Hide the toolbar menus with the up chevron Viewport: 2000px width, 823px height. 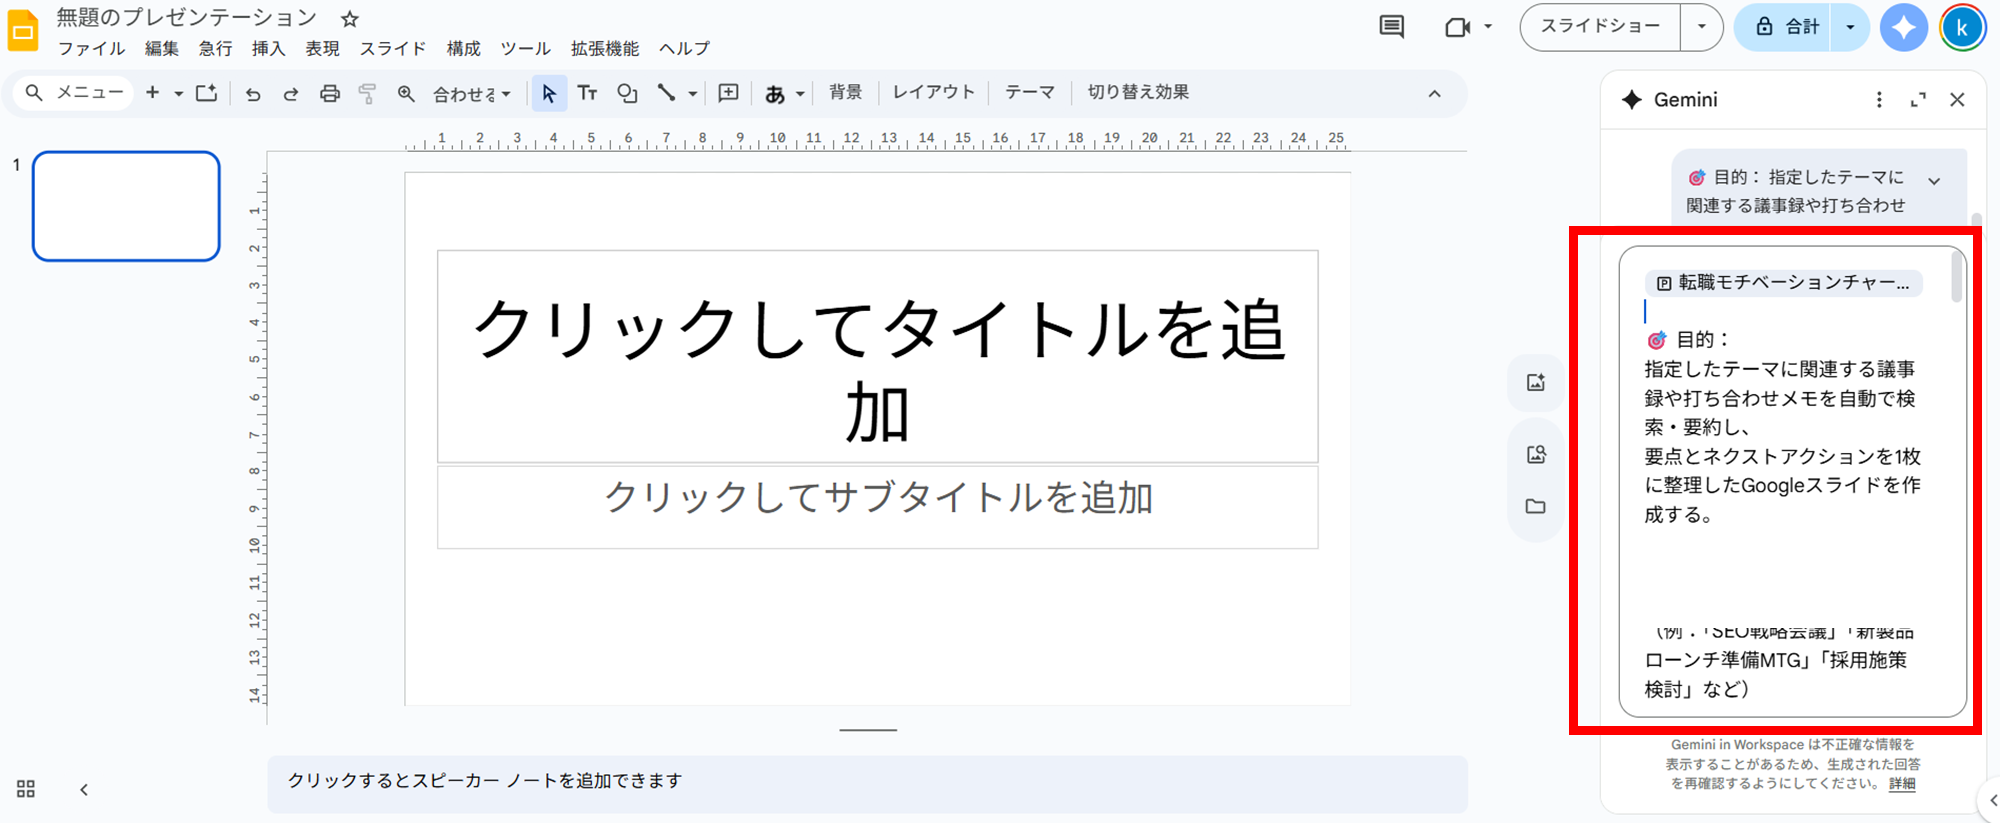click(1434, 93)
